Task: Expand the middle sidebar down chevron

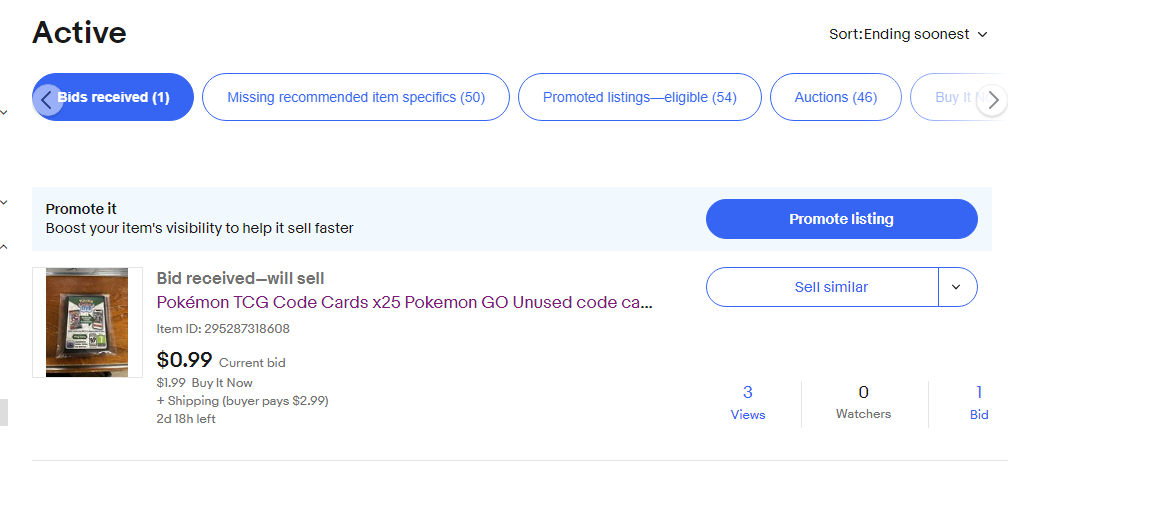Action: pyautogui.click(x=4, y=202)
